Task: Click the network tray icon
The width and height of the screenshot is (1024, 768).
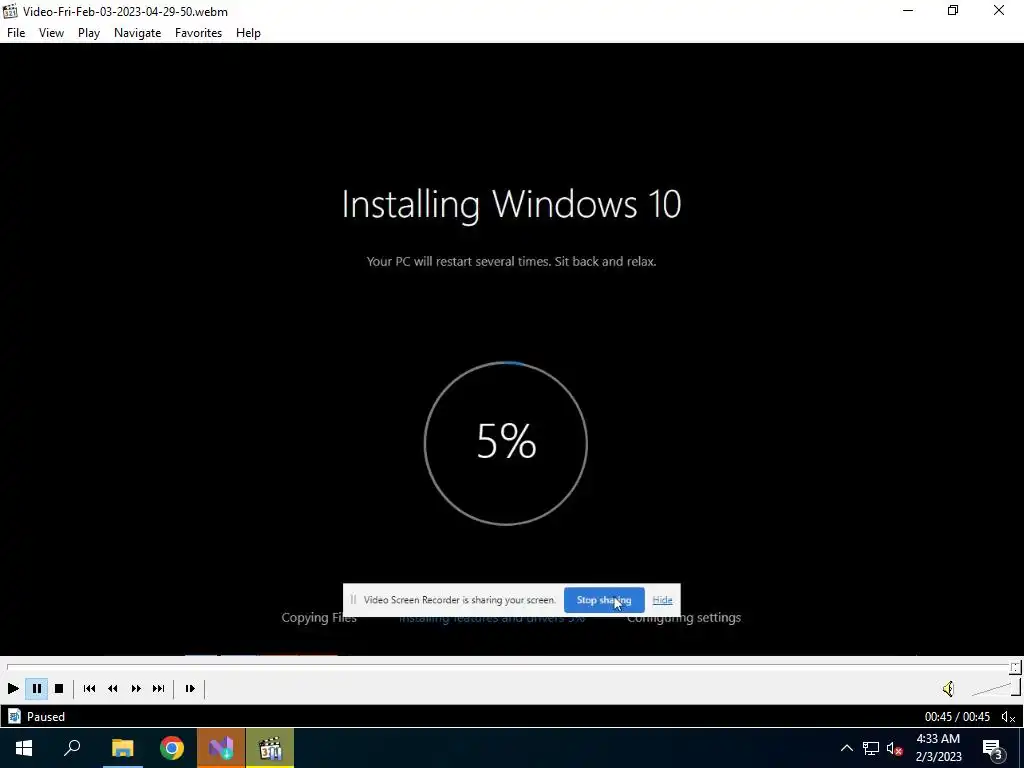Action: (871, 748)
